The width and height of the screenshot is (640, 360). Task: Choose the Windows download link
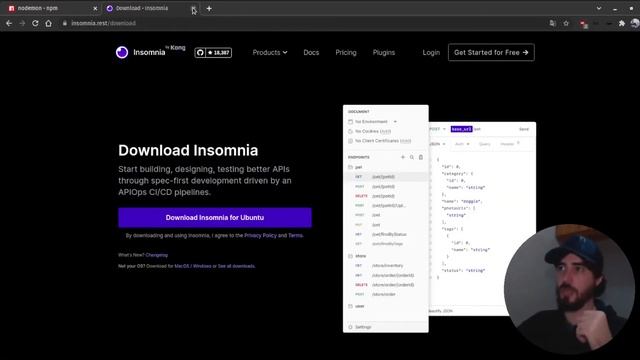click(202, 266)
